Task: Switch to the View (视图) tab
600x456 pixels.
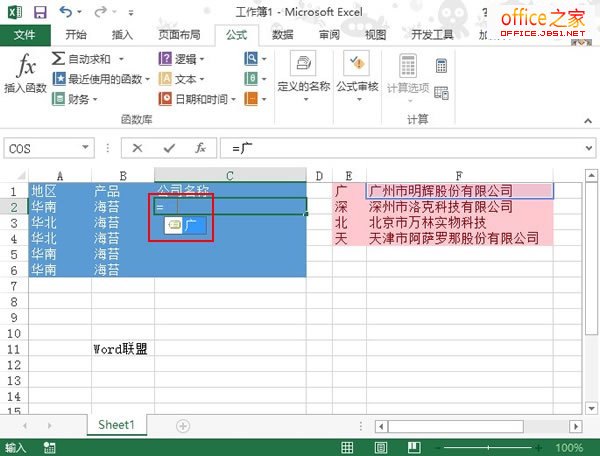Action: (x=375, y=35)
